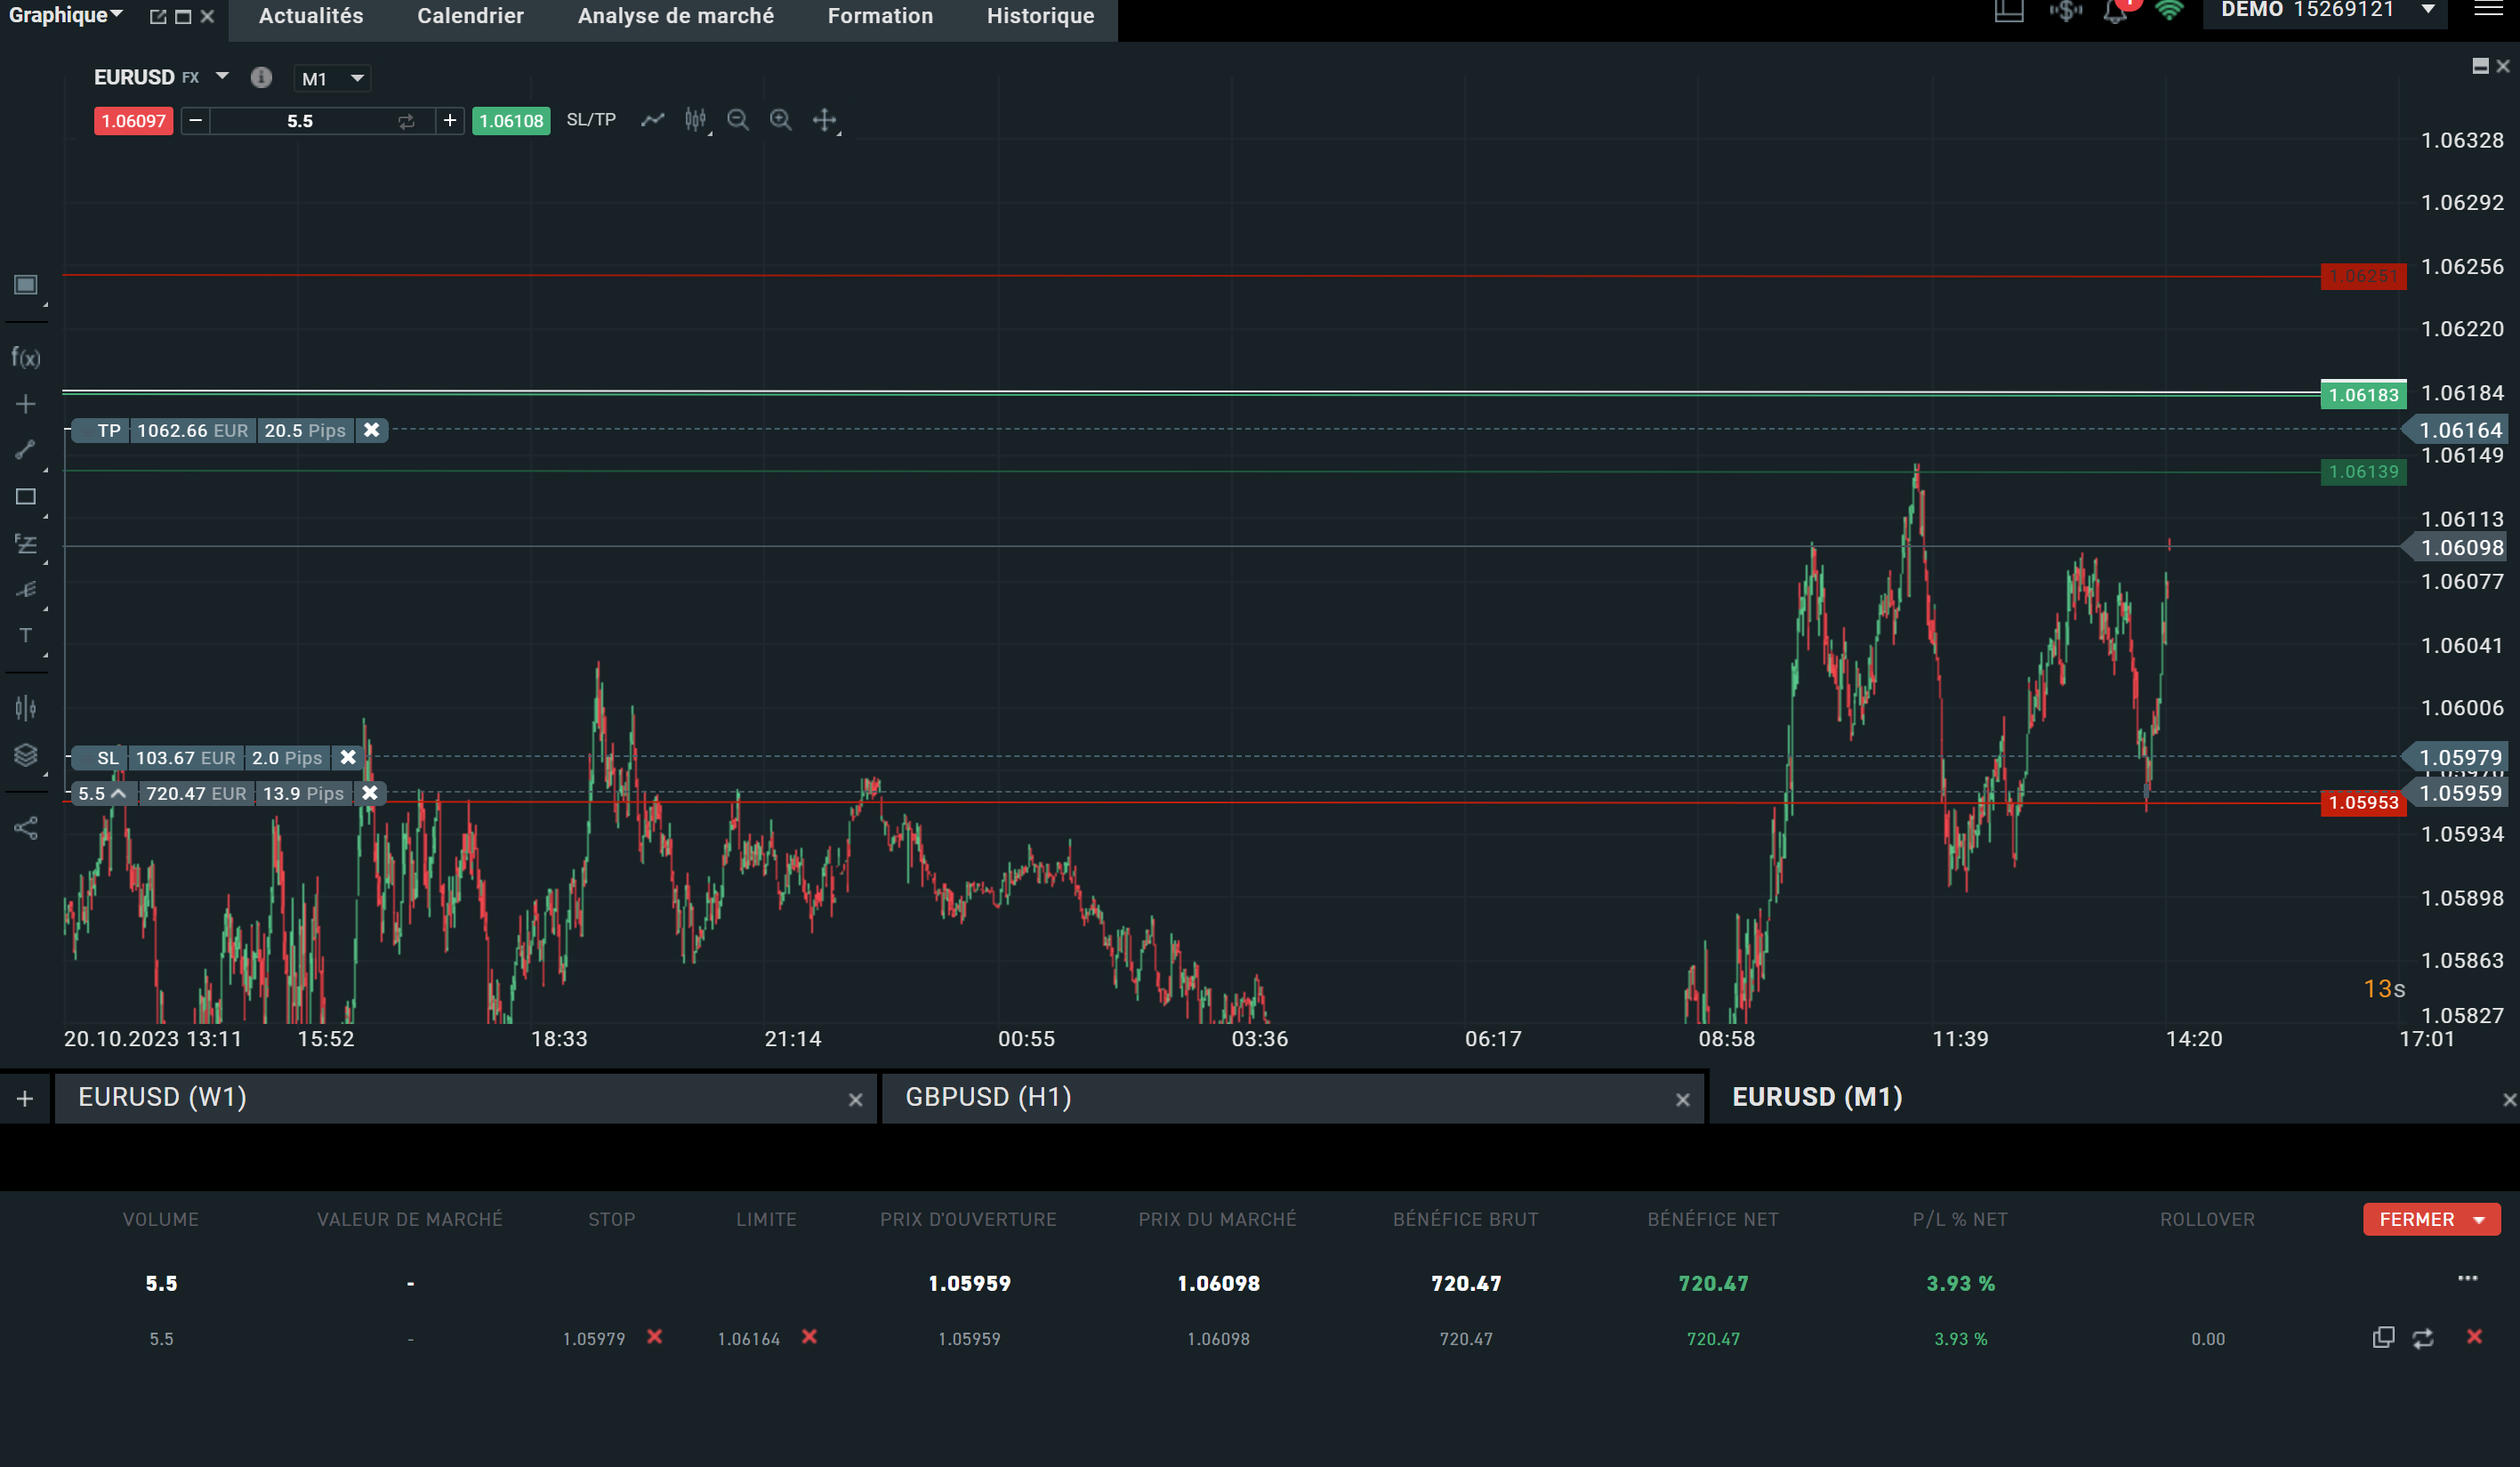Remove the TP order label
2520x1467 pixels.
tap(371, 430)
